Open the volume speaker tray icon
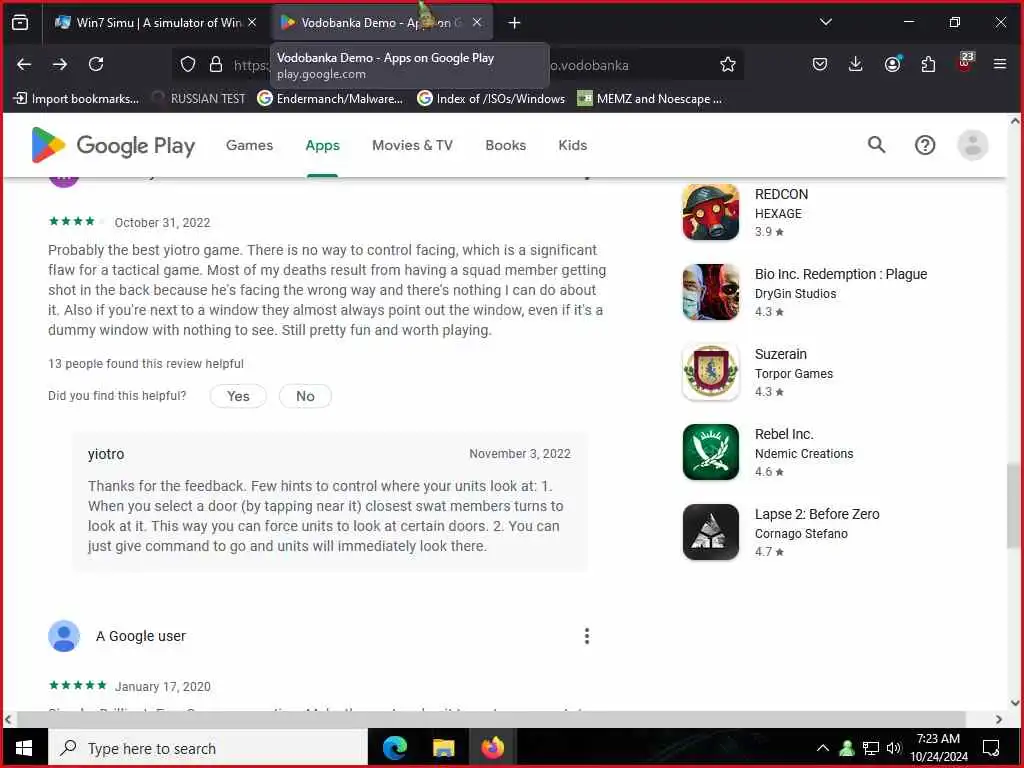Screen dimensions: 1024x768 pyautogui.click(x=894, y=748)
